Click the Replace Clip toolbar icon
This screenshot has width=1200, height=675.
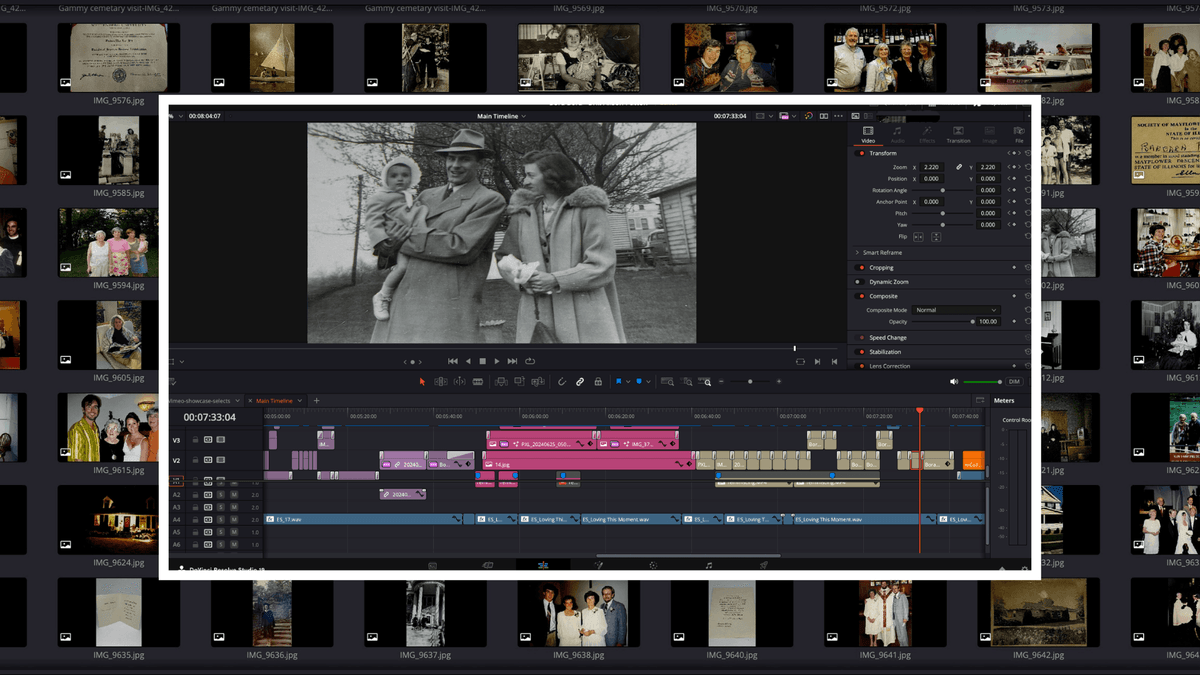click(x=538, y=381)
